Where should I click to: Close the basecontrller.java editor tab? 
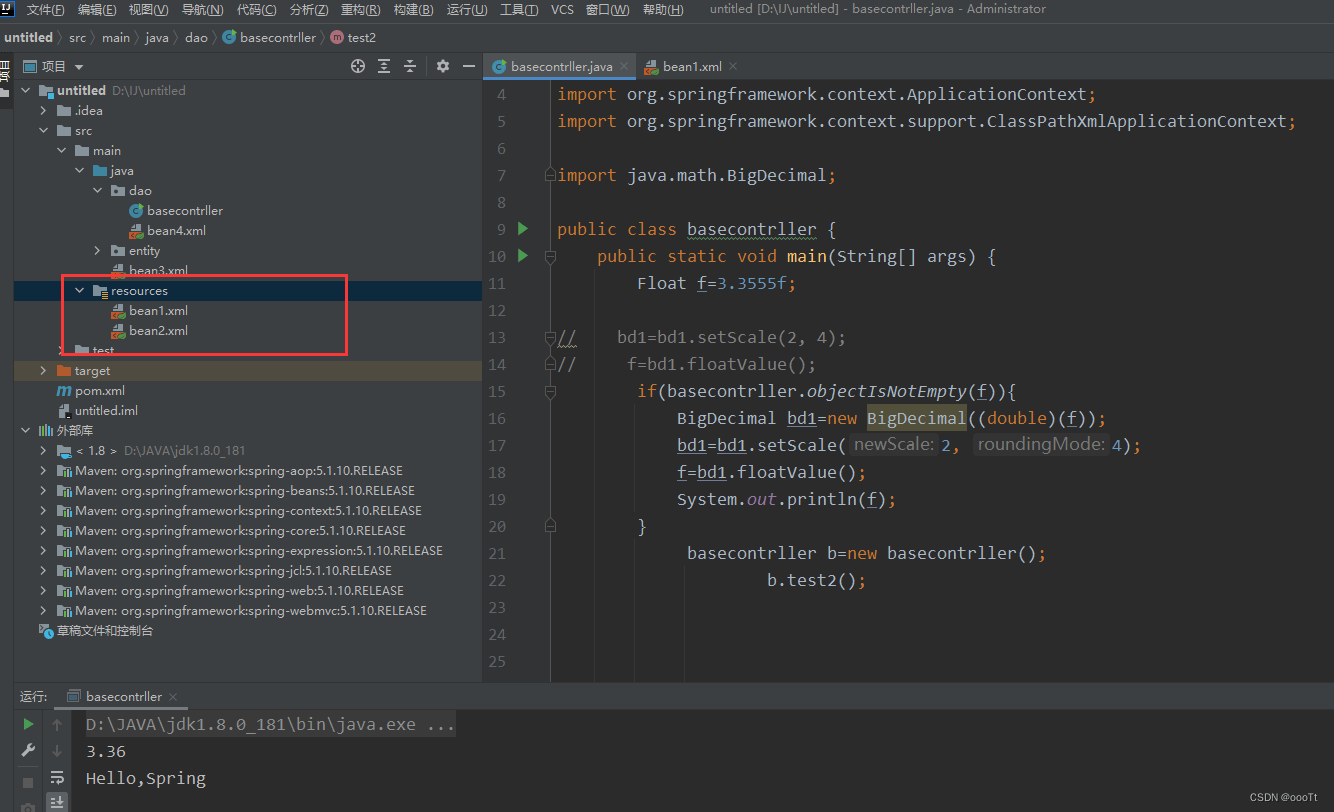pyautogui.click(x=625, y=67)
